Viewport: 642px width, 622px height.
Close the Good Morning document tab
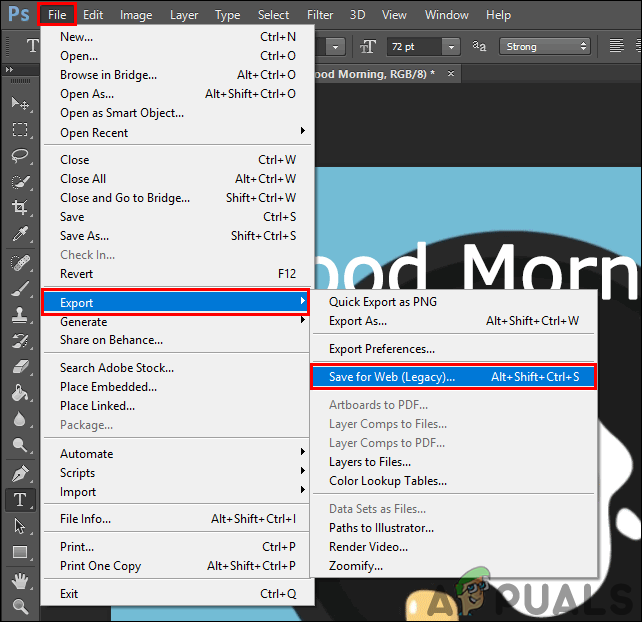451,74
